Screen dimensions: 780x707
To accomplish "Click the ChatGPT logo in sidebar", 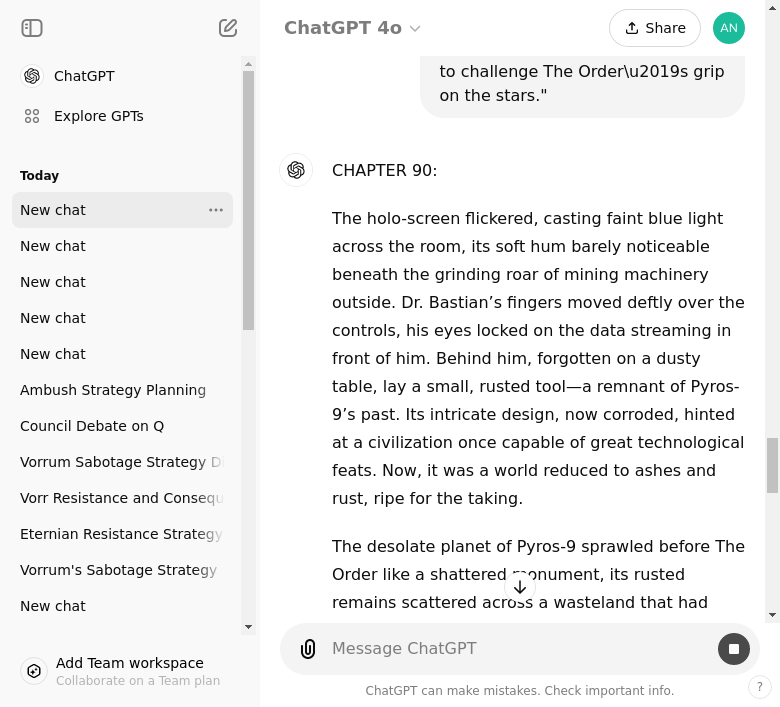I will 32,76.
